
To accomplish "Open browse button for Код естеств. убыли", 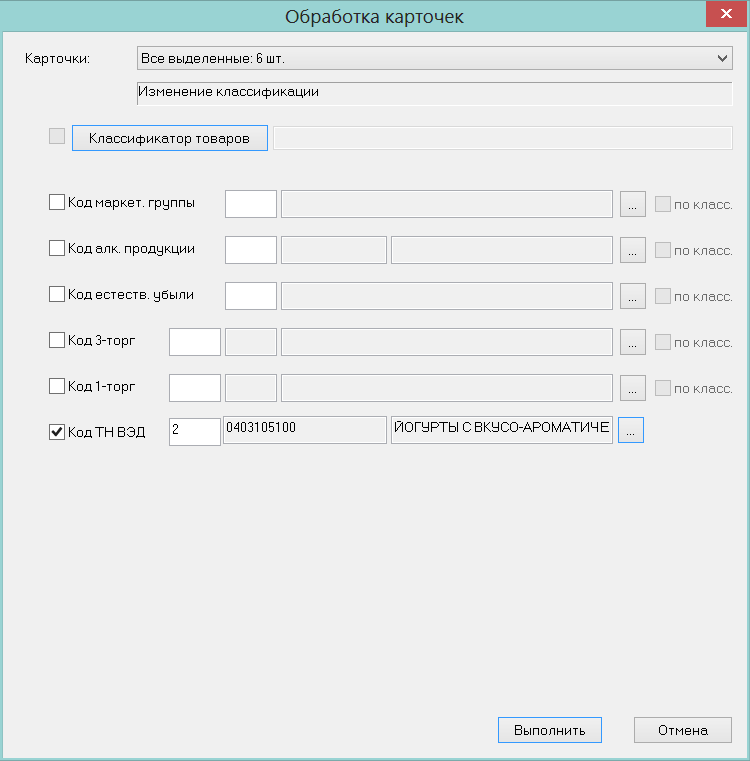I will point(633,296).
